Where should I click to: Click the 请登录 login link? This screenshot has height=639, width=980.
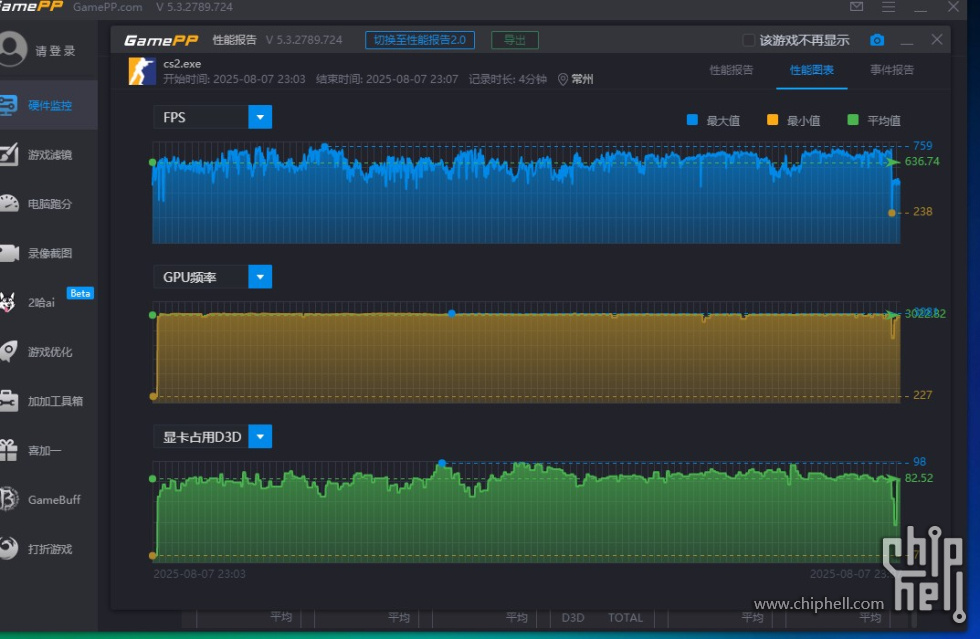(x=56, y=51)
